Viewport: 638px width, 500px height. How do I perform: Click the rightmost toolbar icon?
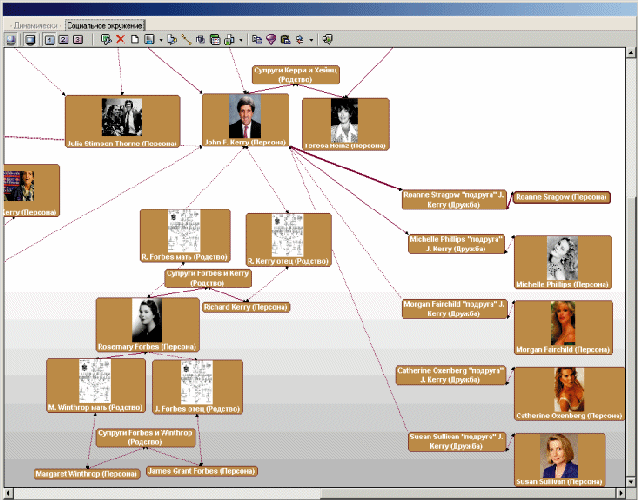pyautogui.click(x=327, y=39)
